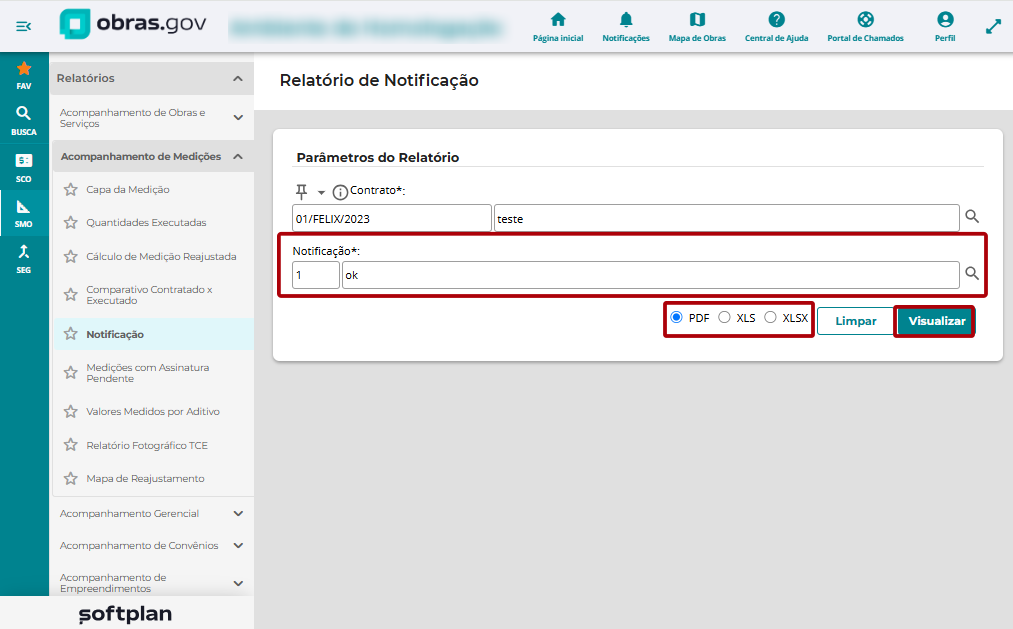Star Relatório Fotográfico TCE report

(x=70, y=445)
